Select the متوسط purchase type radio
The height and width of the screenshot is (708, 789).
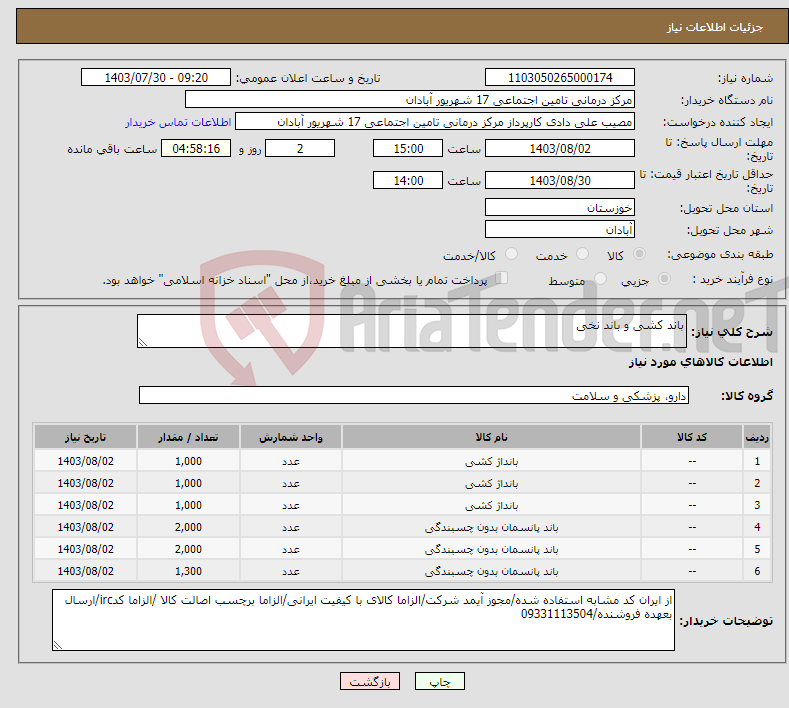pyautogui.click(x=600, y=279)
